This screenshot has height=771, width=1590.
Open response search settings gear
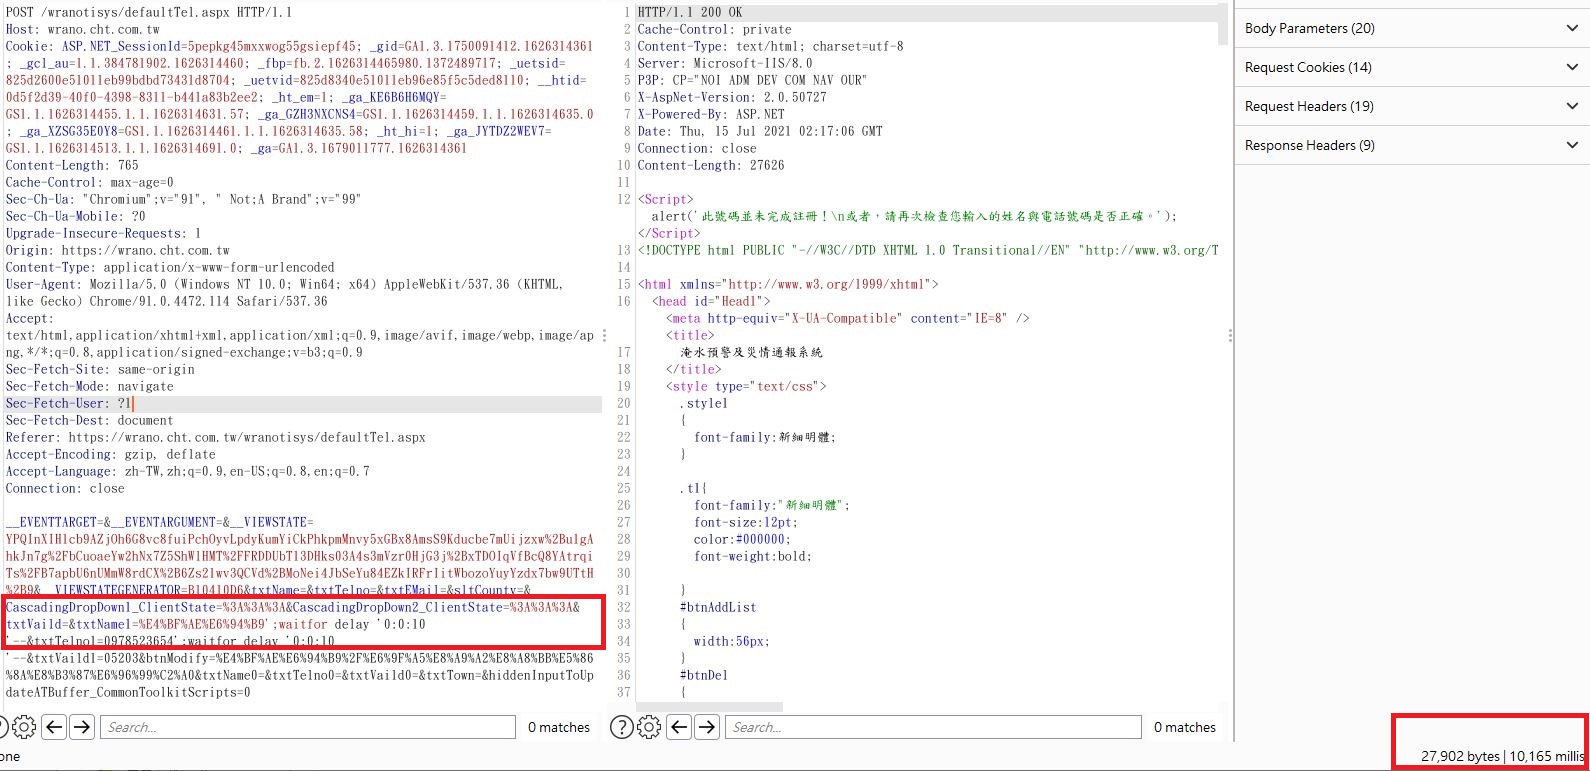click(x=649, y=727)
